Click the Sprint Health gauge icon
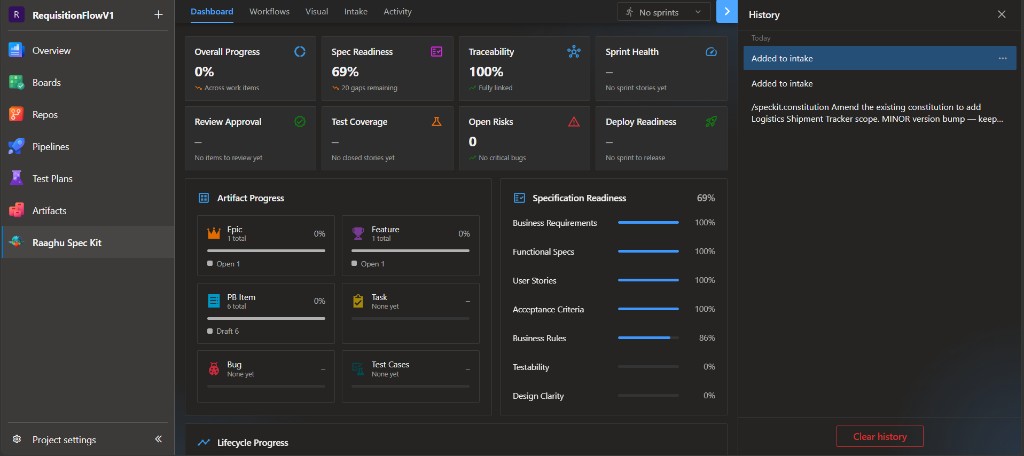The height and width of the screenshot is (456, 1024). click(711, 52)
